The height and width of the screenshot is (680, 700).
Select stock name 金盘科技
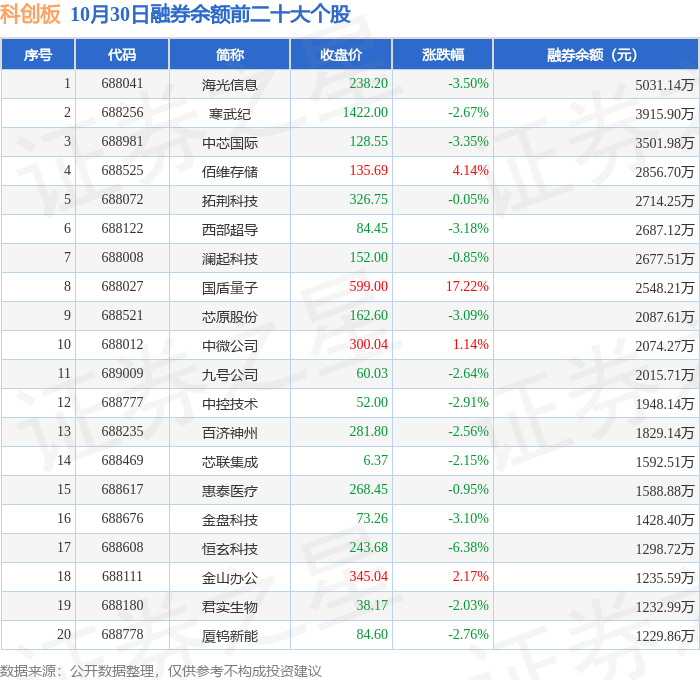pos(229,520)
